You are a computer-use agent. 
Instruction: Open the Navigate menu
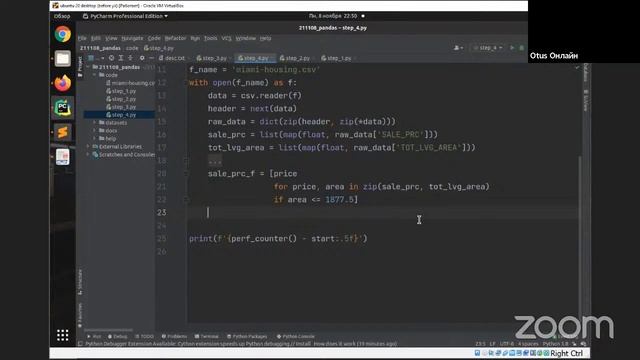(132, 38)
